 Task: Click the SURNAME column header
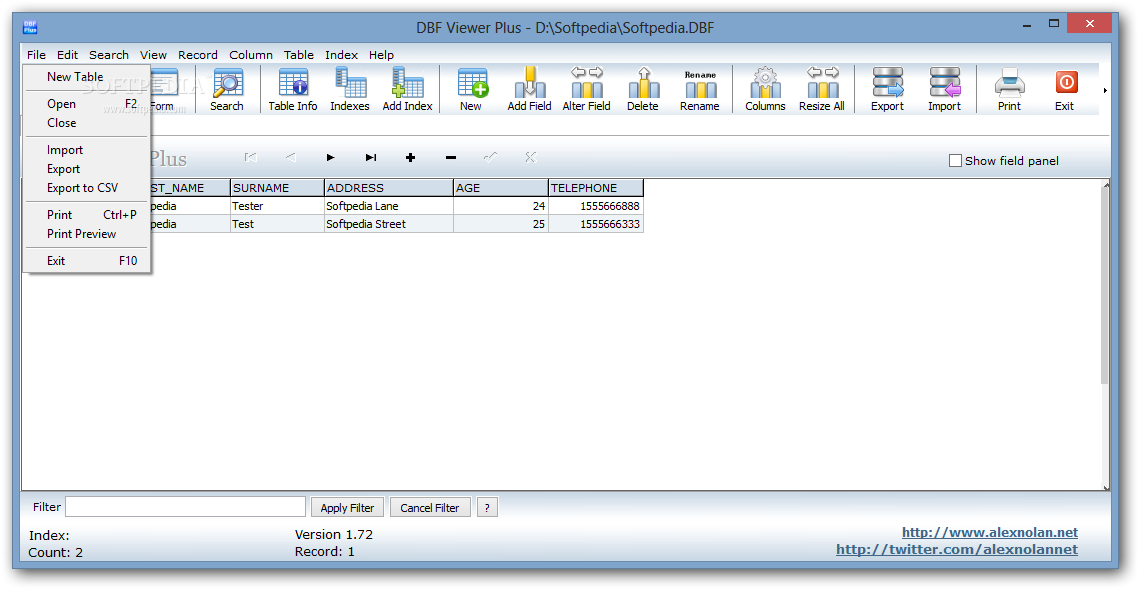click(277, 187)
